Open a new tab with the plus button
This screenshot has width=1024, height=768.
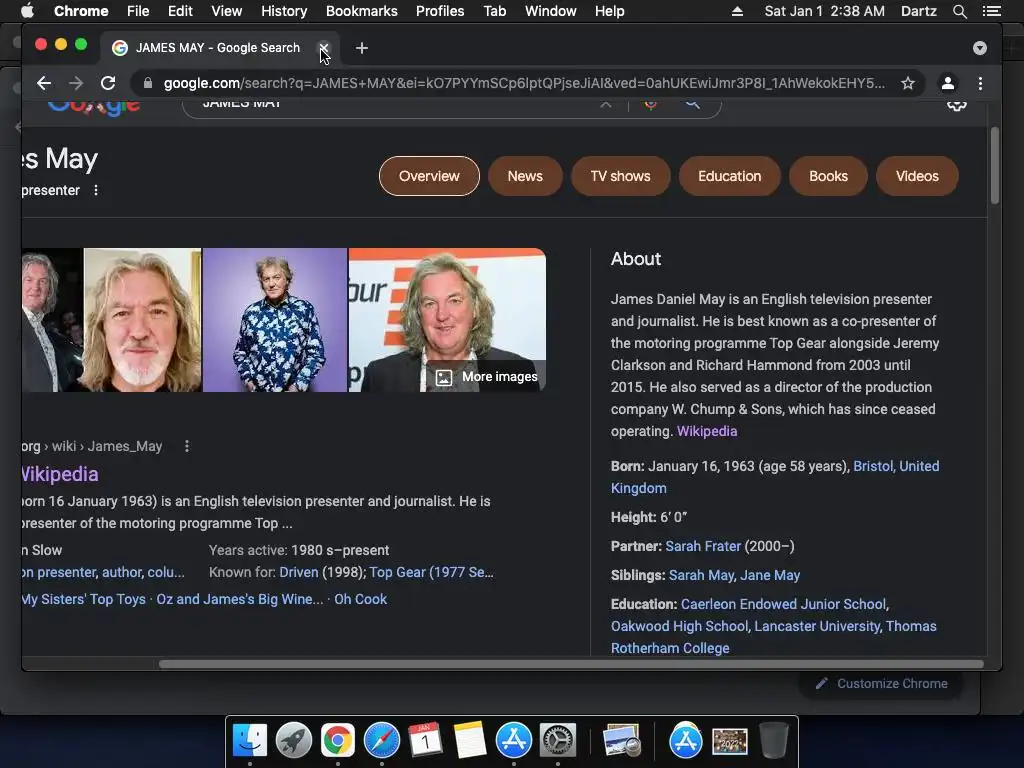(362, 48)
